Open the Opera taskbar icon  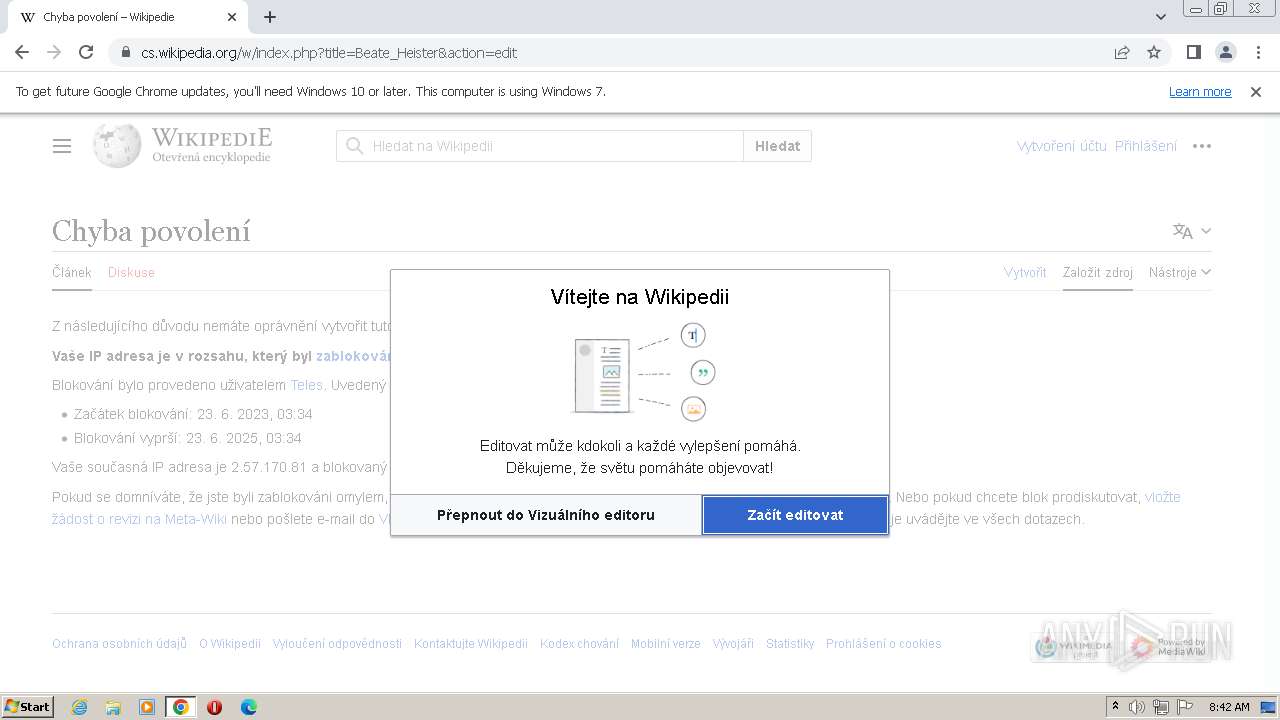coord(214,707)
